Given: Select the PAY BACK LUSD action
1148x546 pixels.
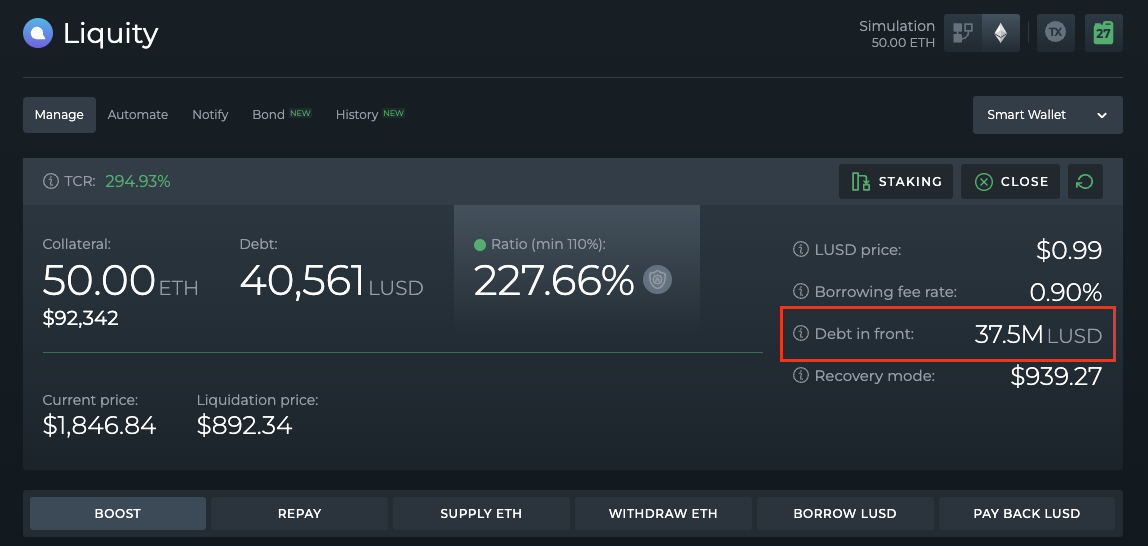Looking at the screenshot, I should click(x=1026, y=514).
